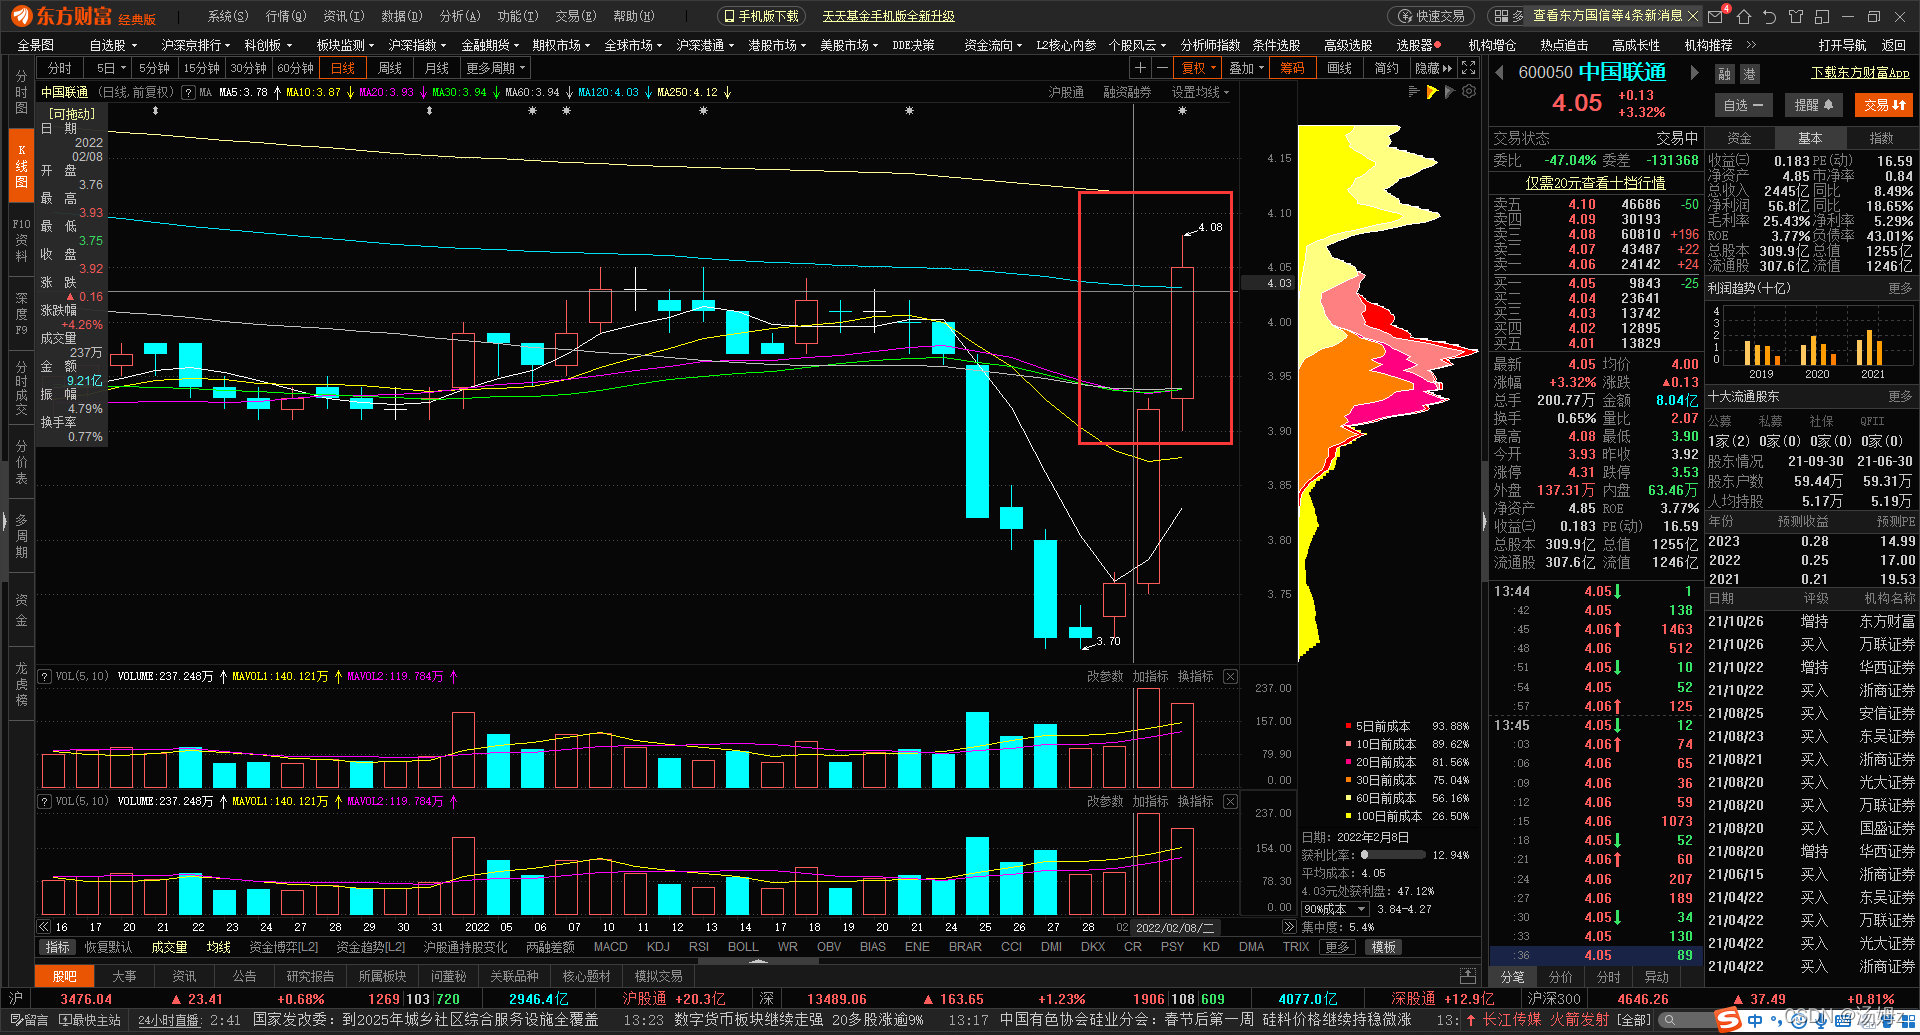Open help for the first VOL indicator
Viewport: 1920px width, 1035px height.
coord(45,677)
